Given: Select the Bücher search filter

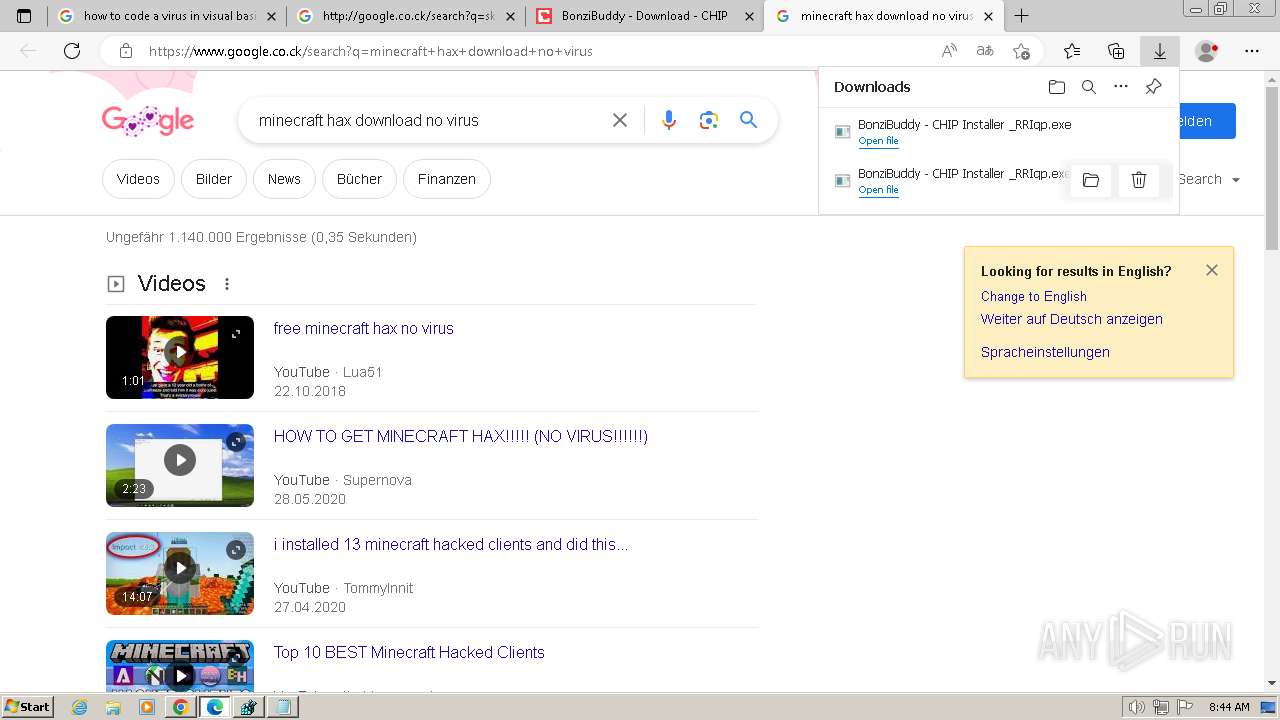Looking at the screenshot, I should [359, 179].
